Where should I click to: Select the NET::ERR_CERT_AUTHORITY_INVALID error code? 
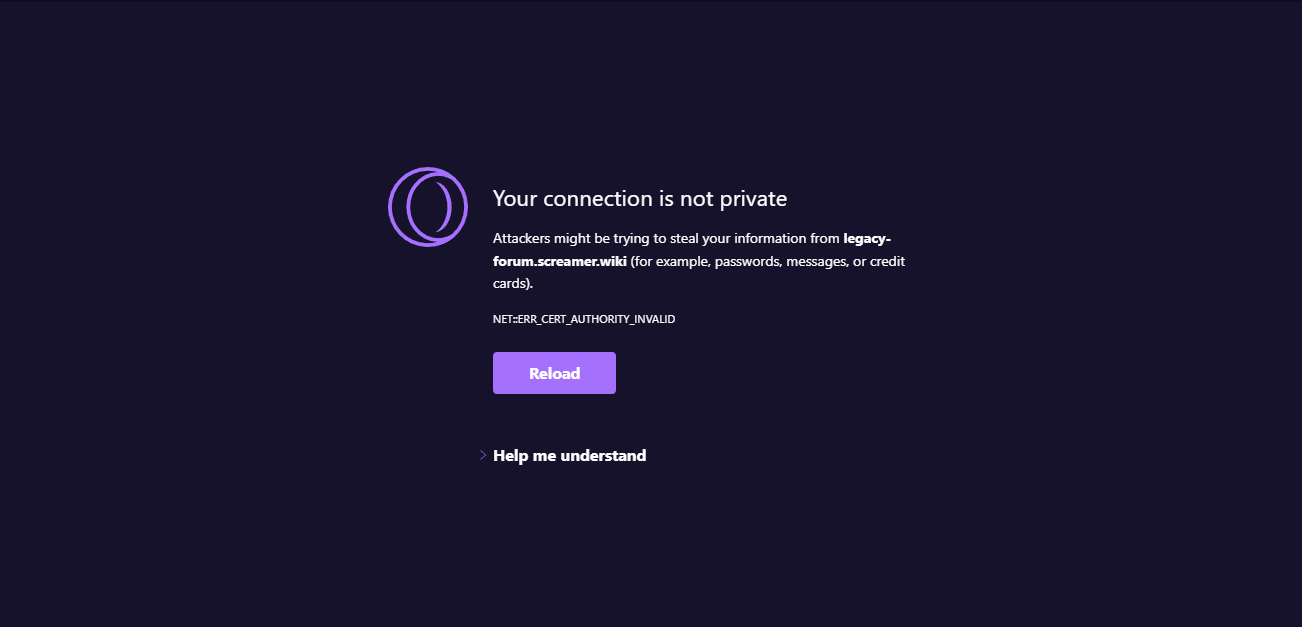[x=584, y=319]
